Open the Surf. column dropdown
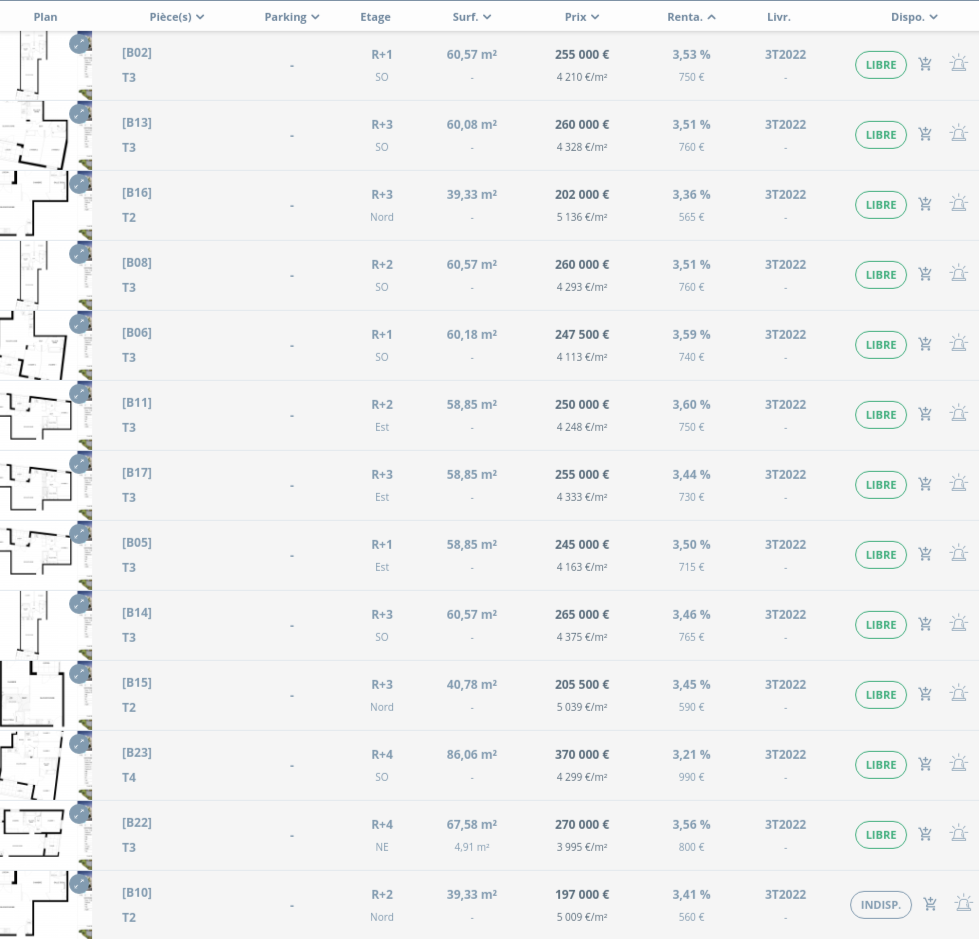Image resolution: width=979 pixels, height=939 pixels. point(472,17)
